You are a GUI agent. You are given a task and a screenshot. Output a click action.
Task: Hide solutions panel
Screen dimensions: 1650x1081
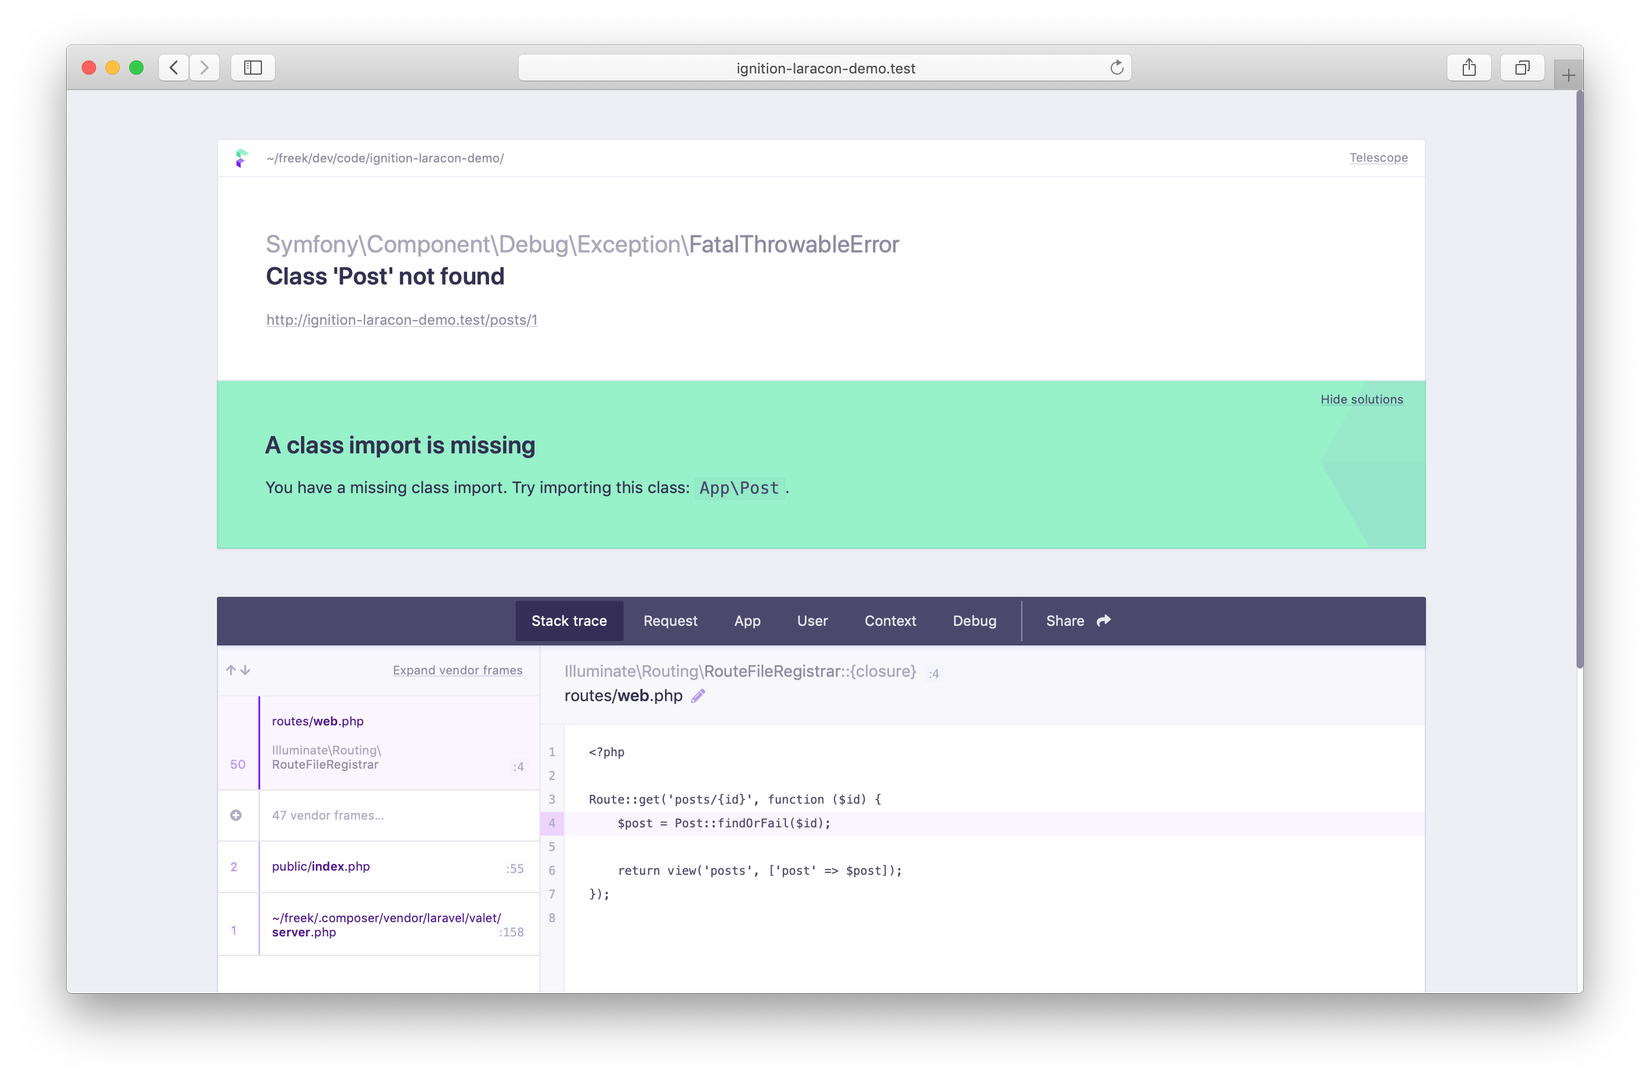(1361, 399)
